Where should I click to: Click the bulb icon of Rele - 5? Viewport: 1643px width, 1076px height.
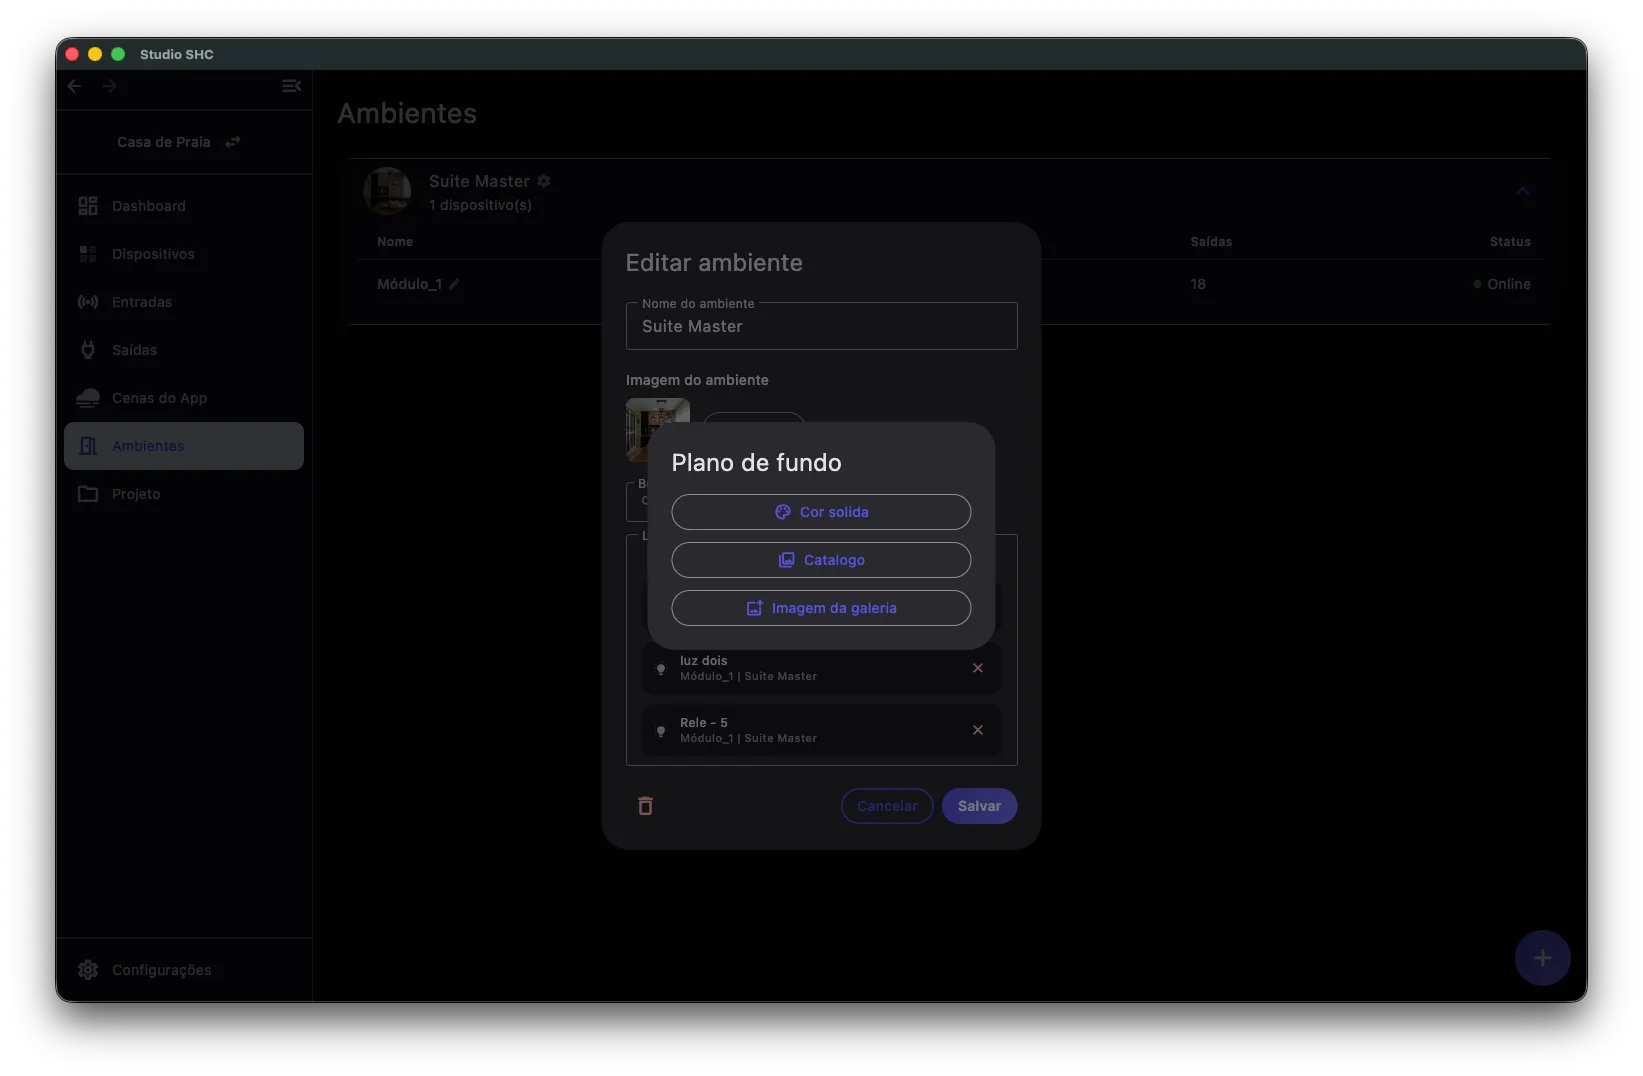[661, 731]
